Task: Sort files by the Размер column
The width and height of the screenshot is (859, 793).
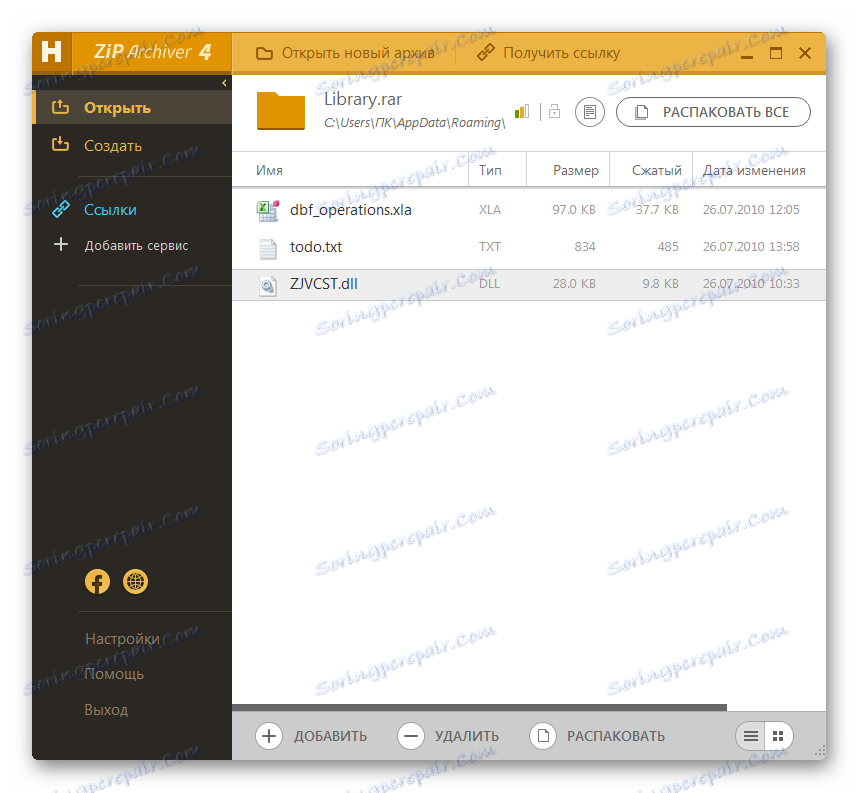Action: click(x=568, y=170)
